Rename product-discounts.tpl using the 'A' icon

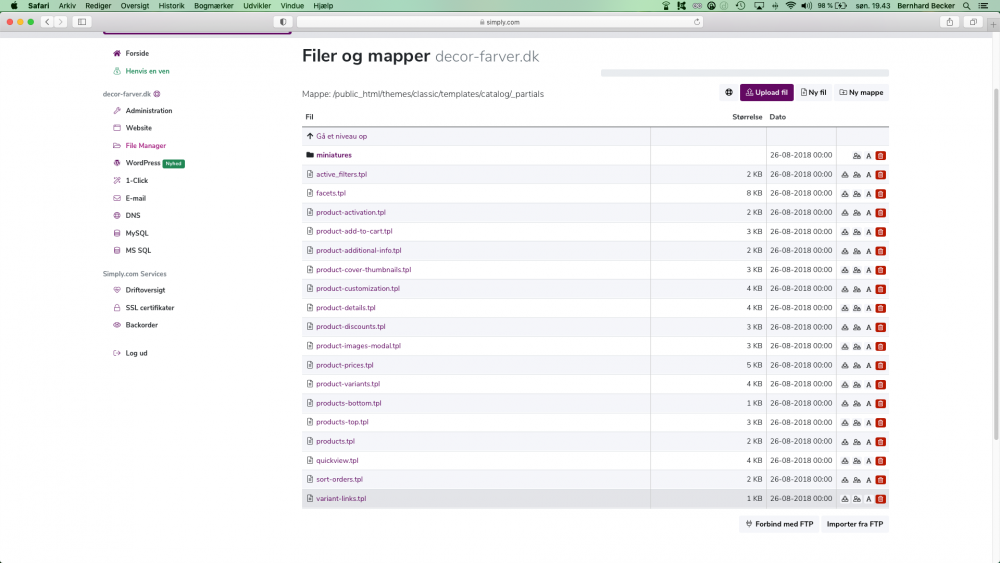coord(868,327)
